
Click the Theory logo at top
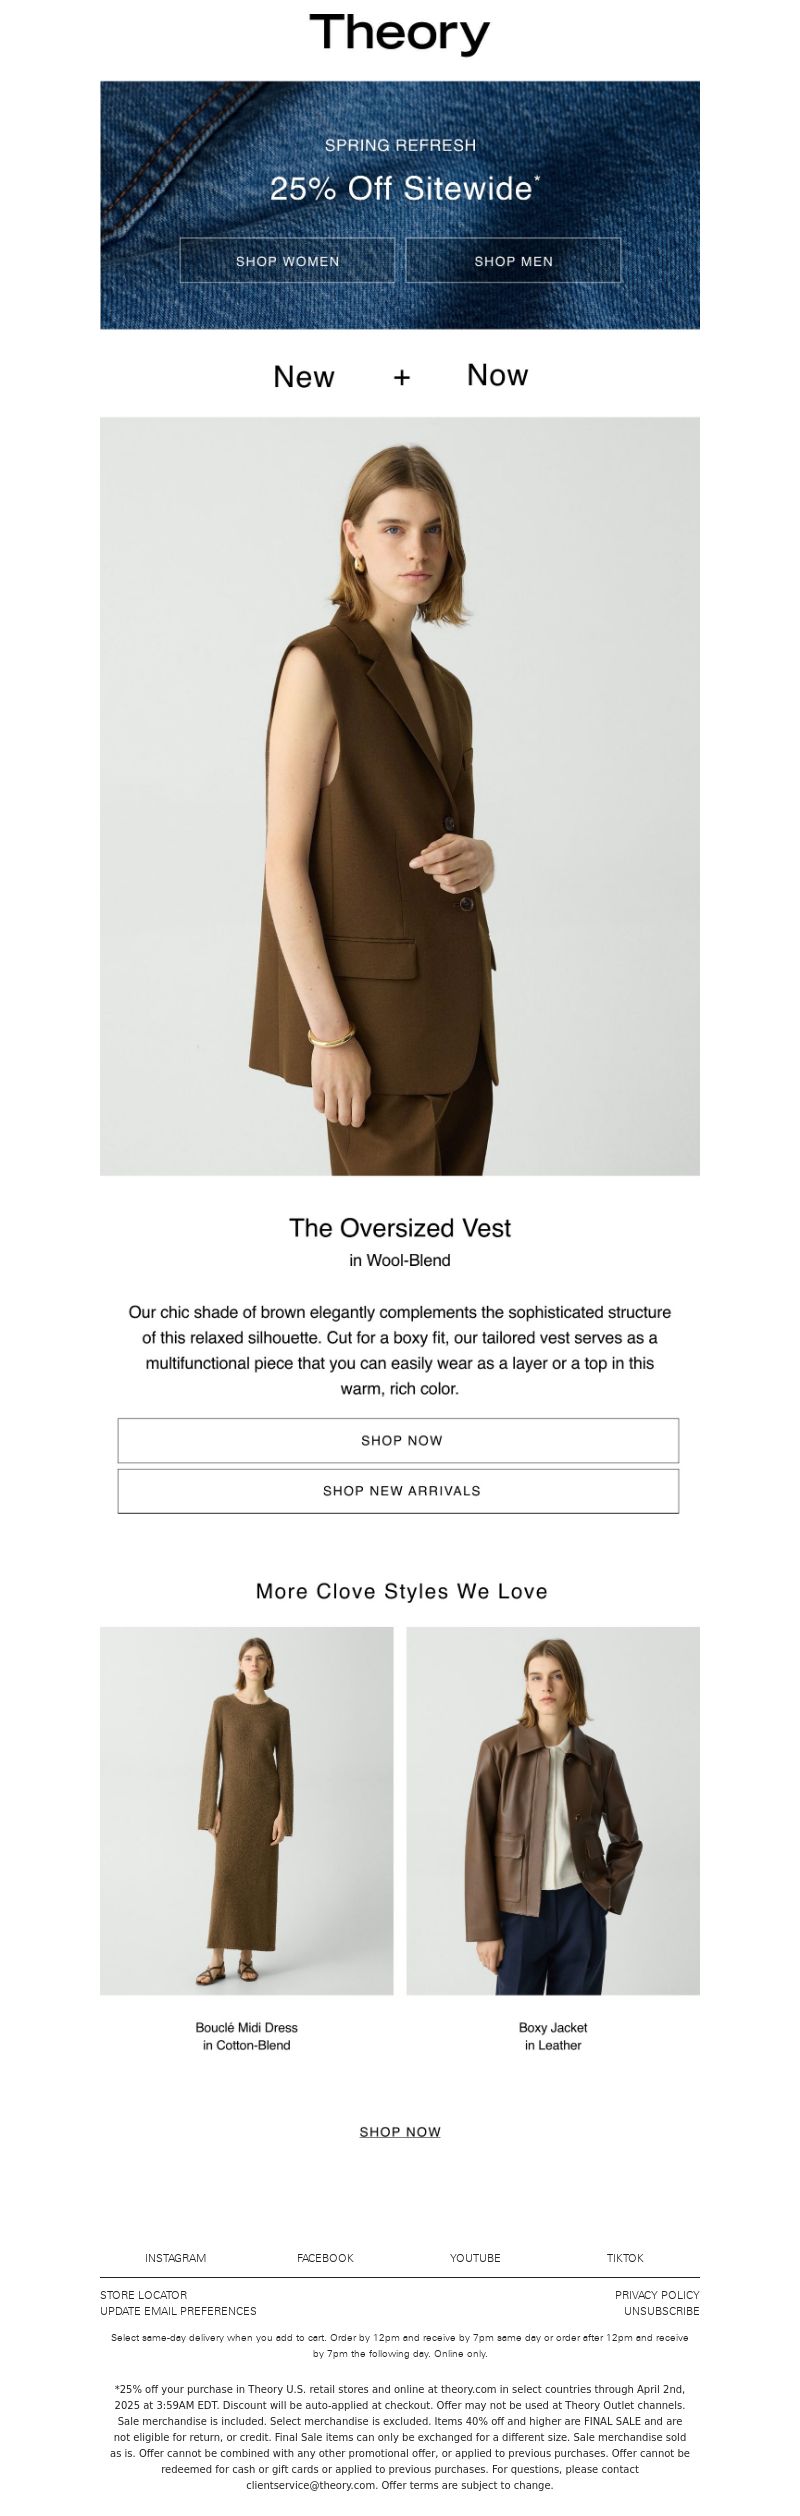(x=400, y=34)
